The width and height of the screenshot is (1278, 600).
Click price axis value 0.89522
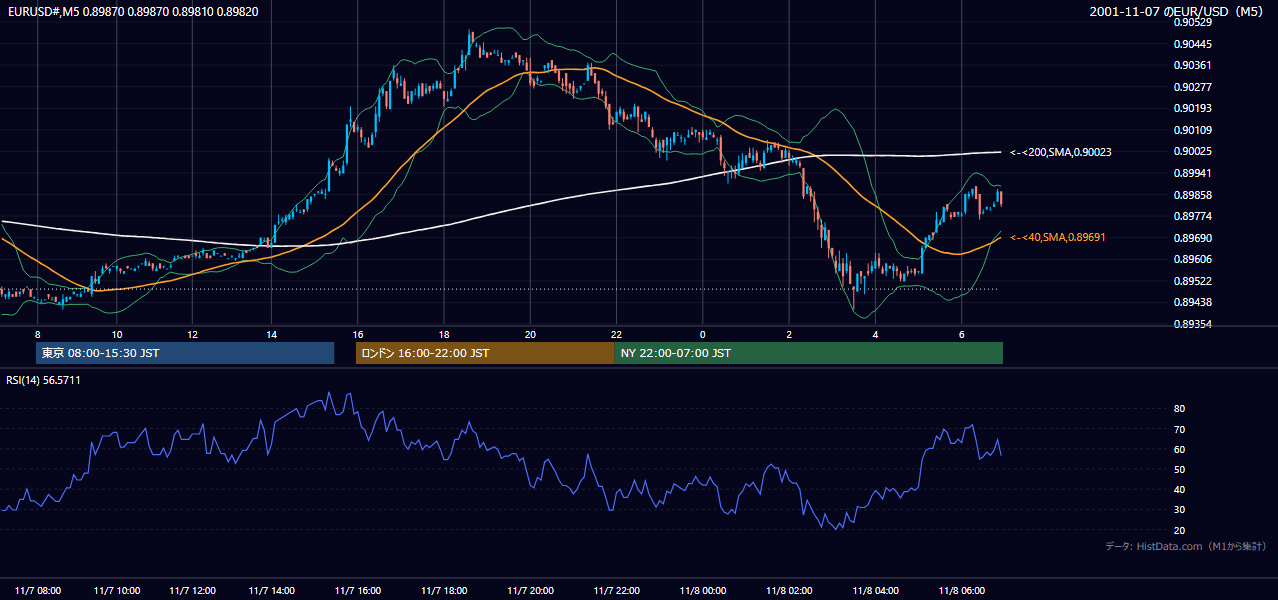coord(1192,281)
